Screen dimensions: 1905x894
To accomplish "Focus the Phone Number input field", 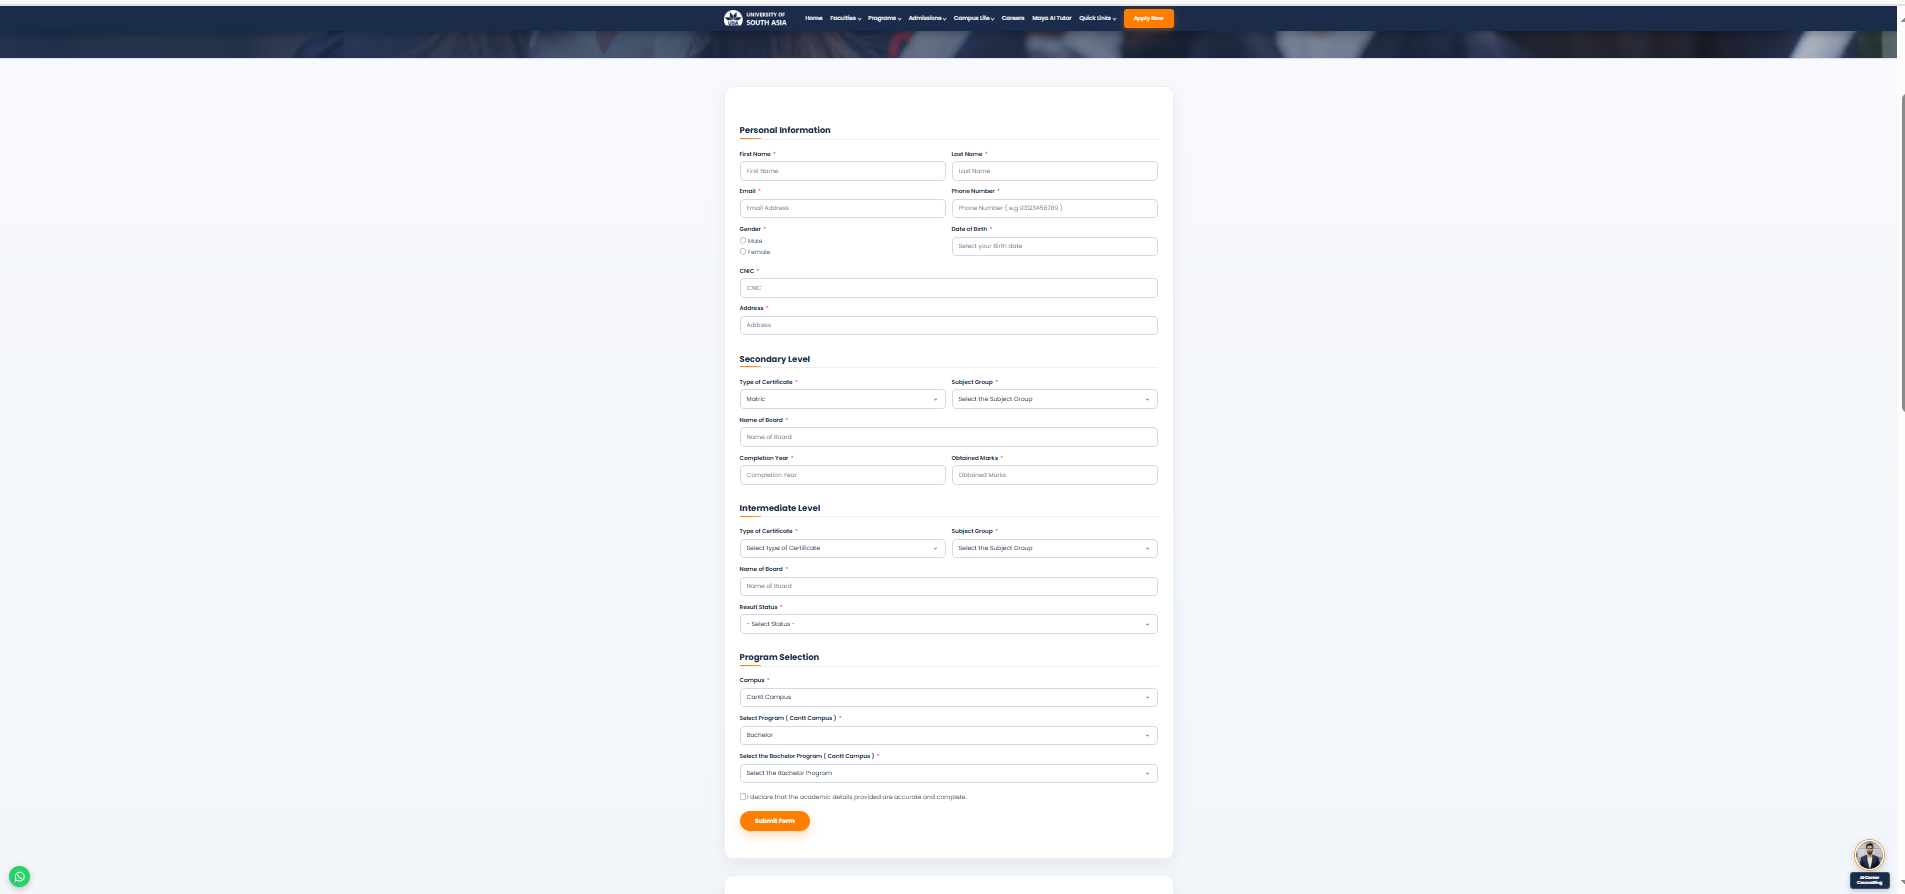I will 1054,208.
